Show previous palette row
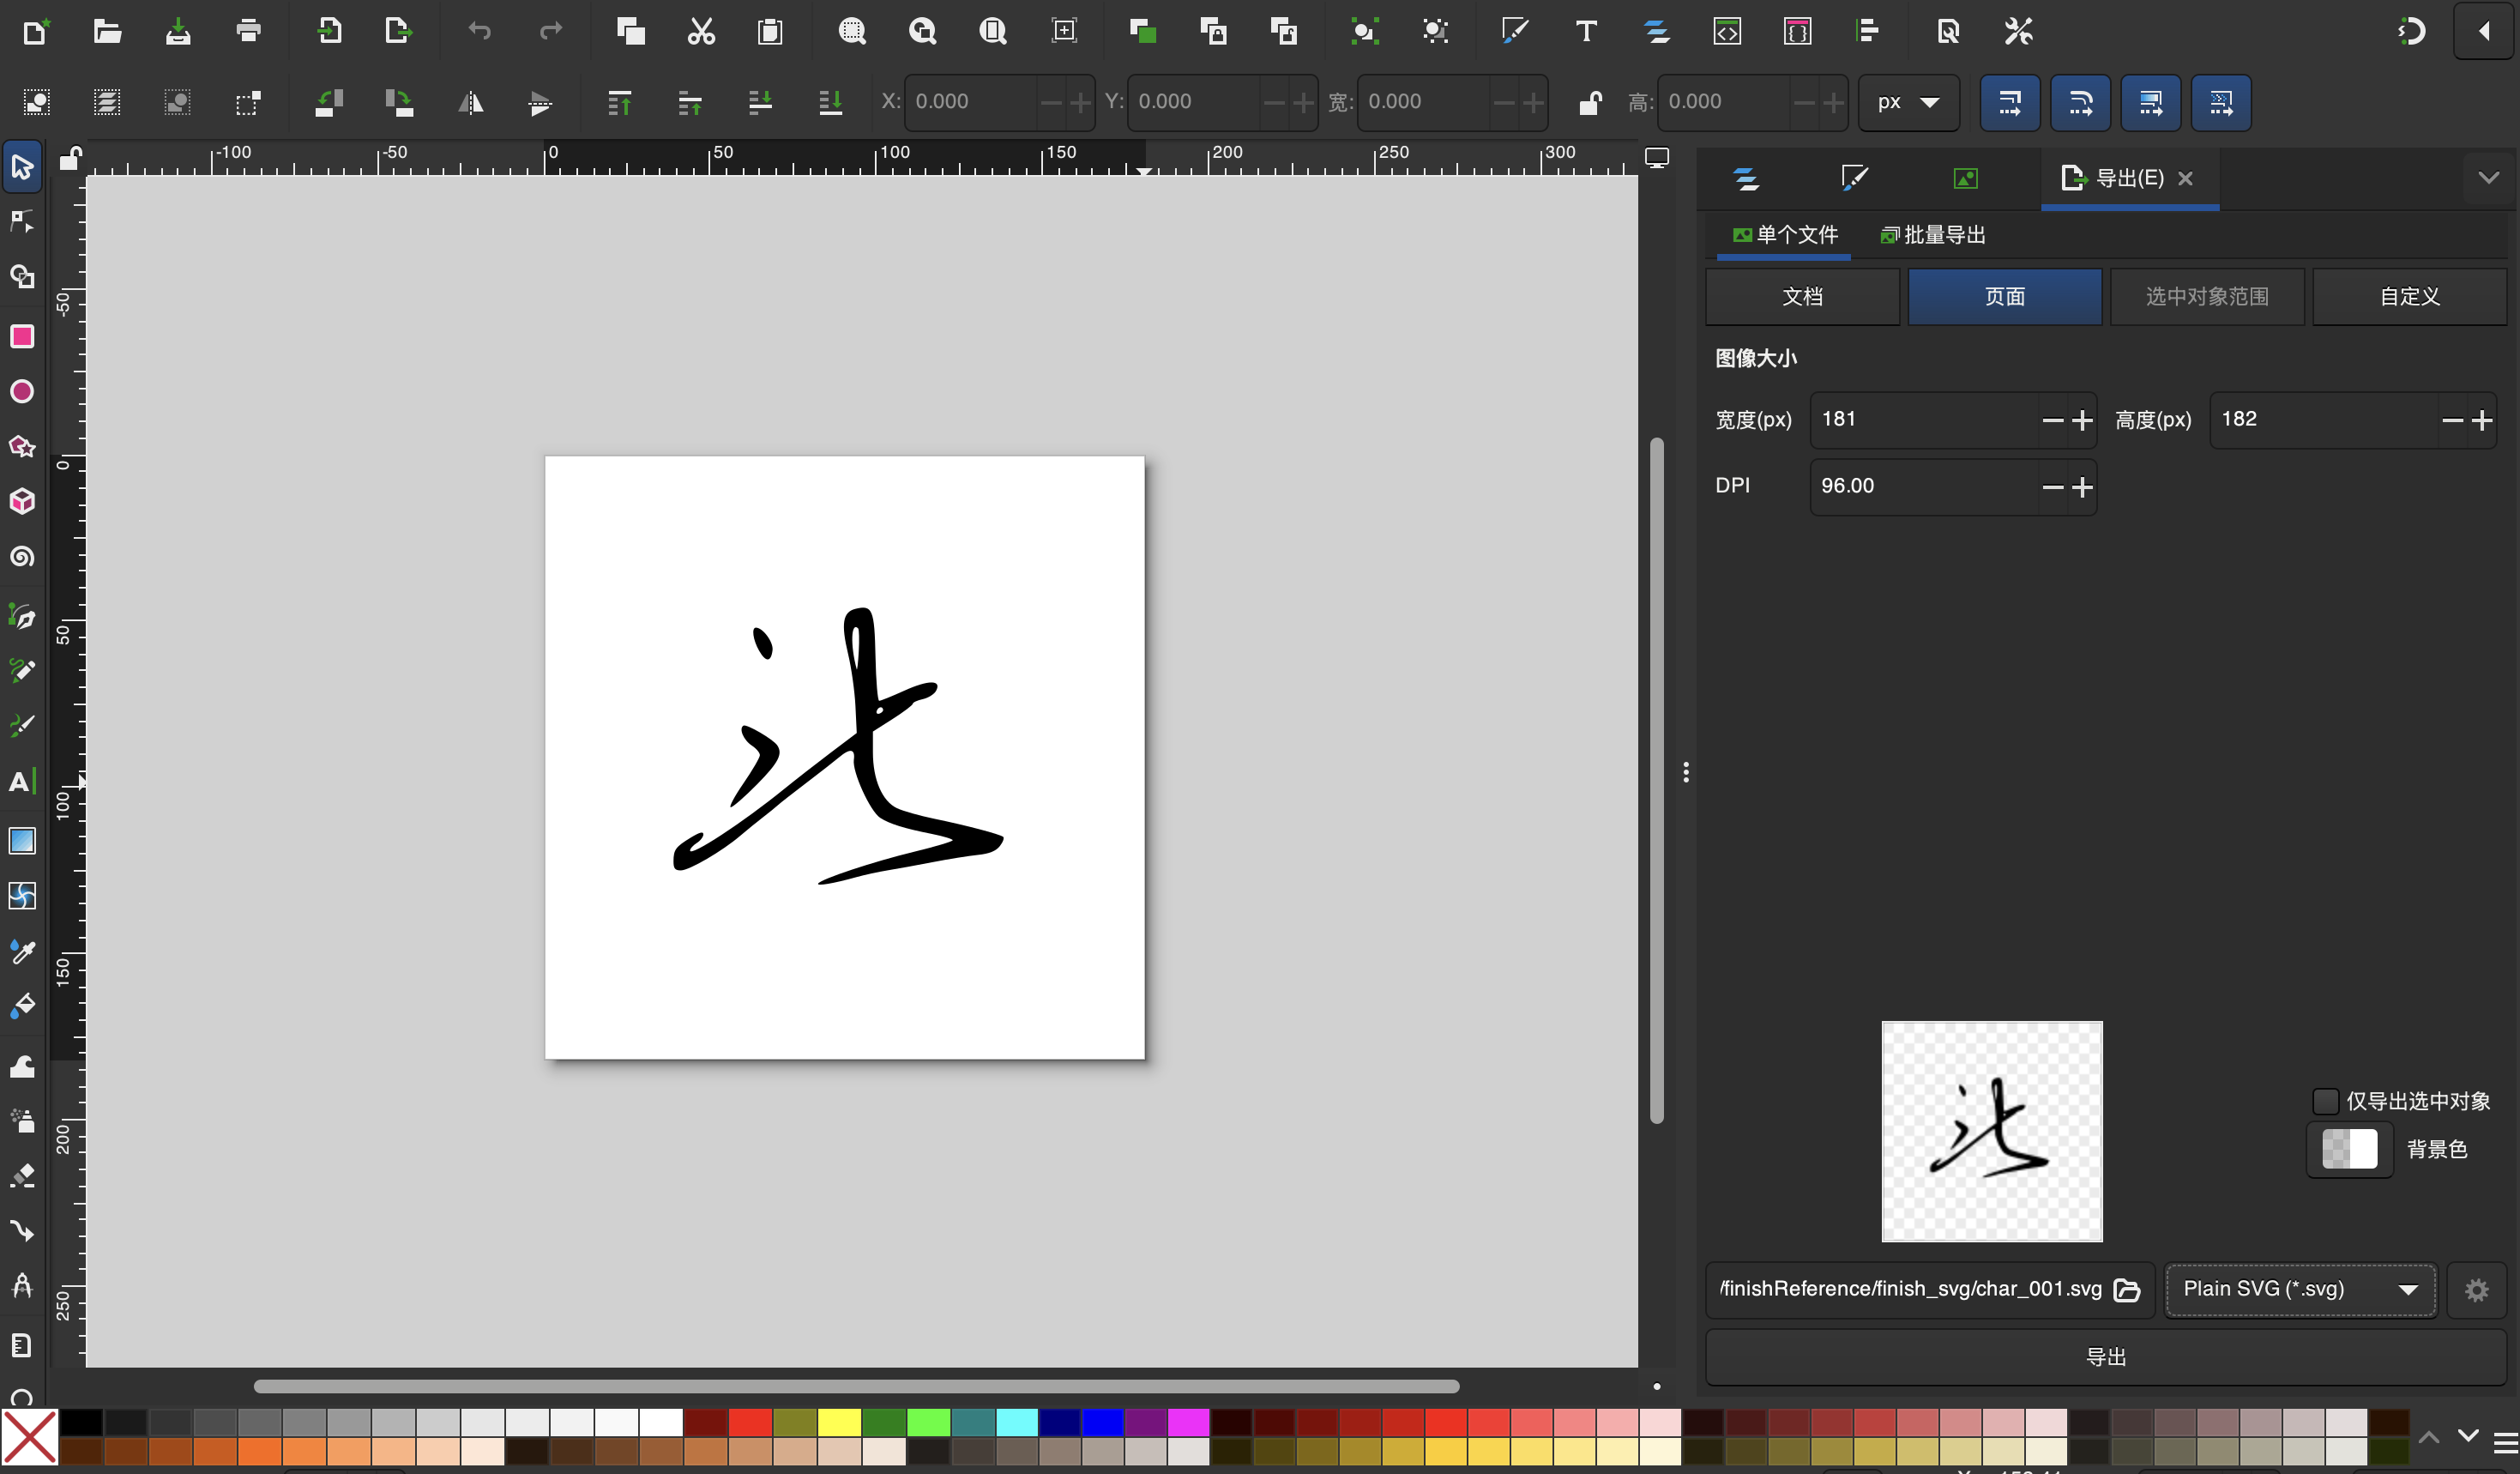This screenshot has height=1474, width=2520. 2429,1436
